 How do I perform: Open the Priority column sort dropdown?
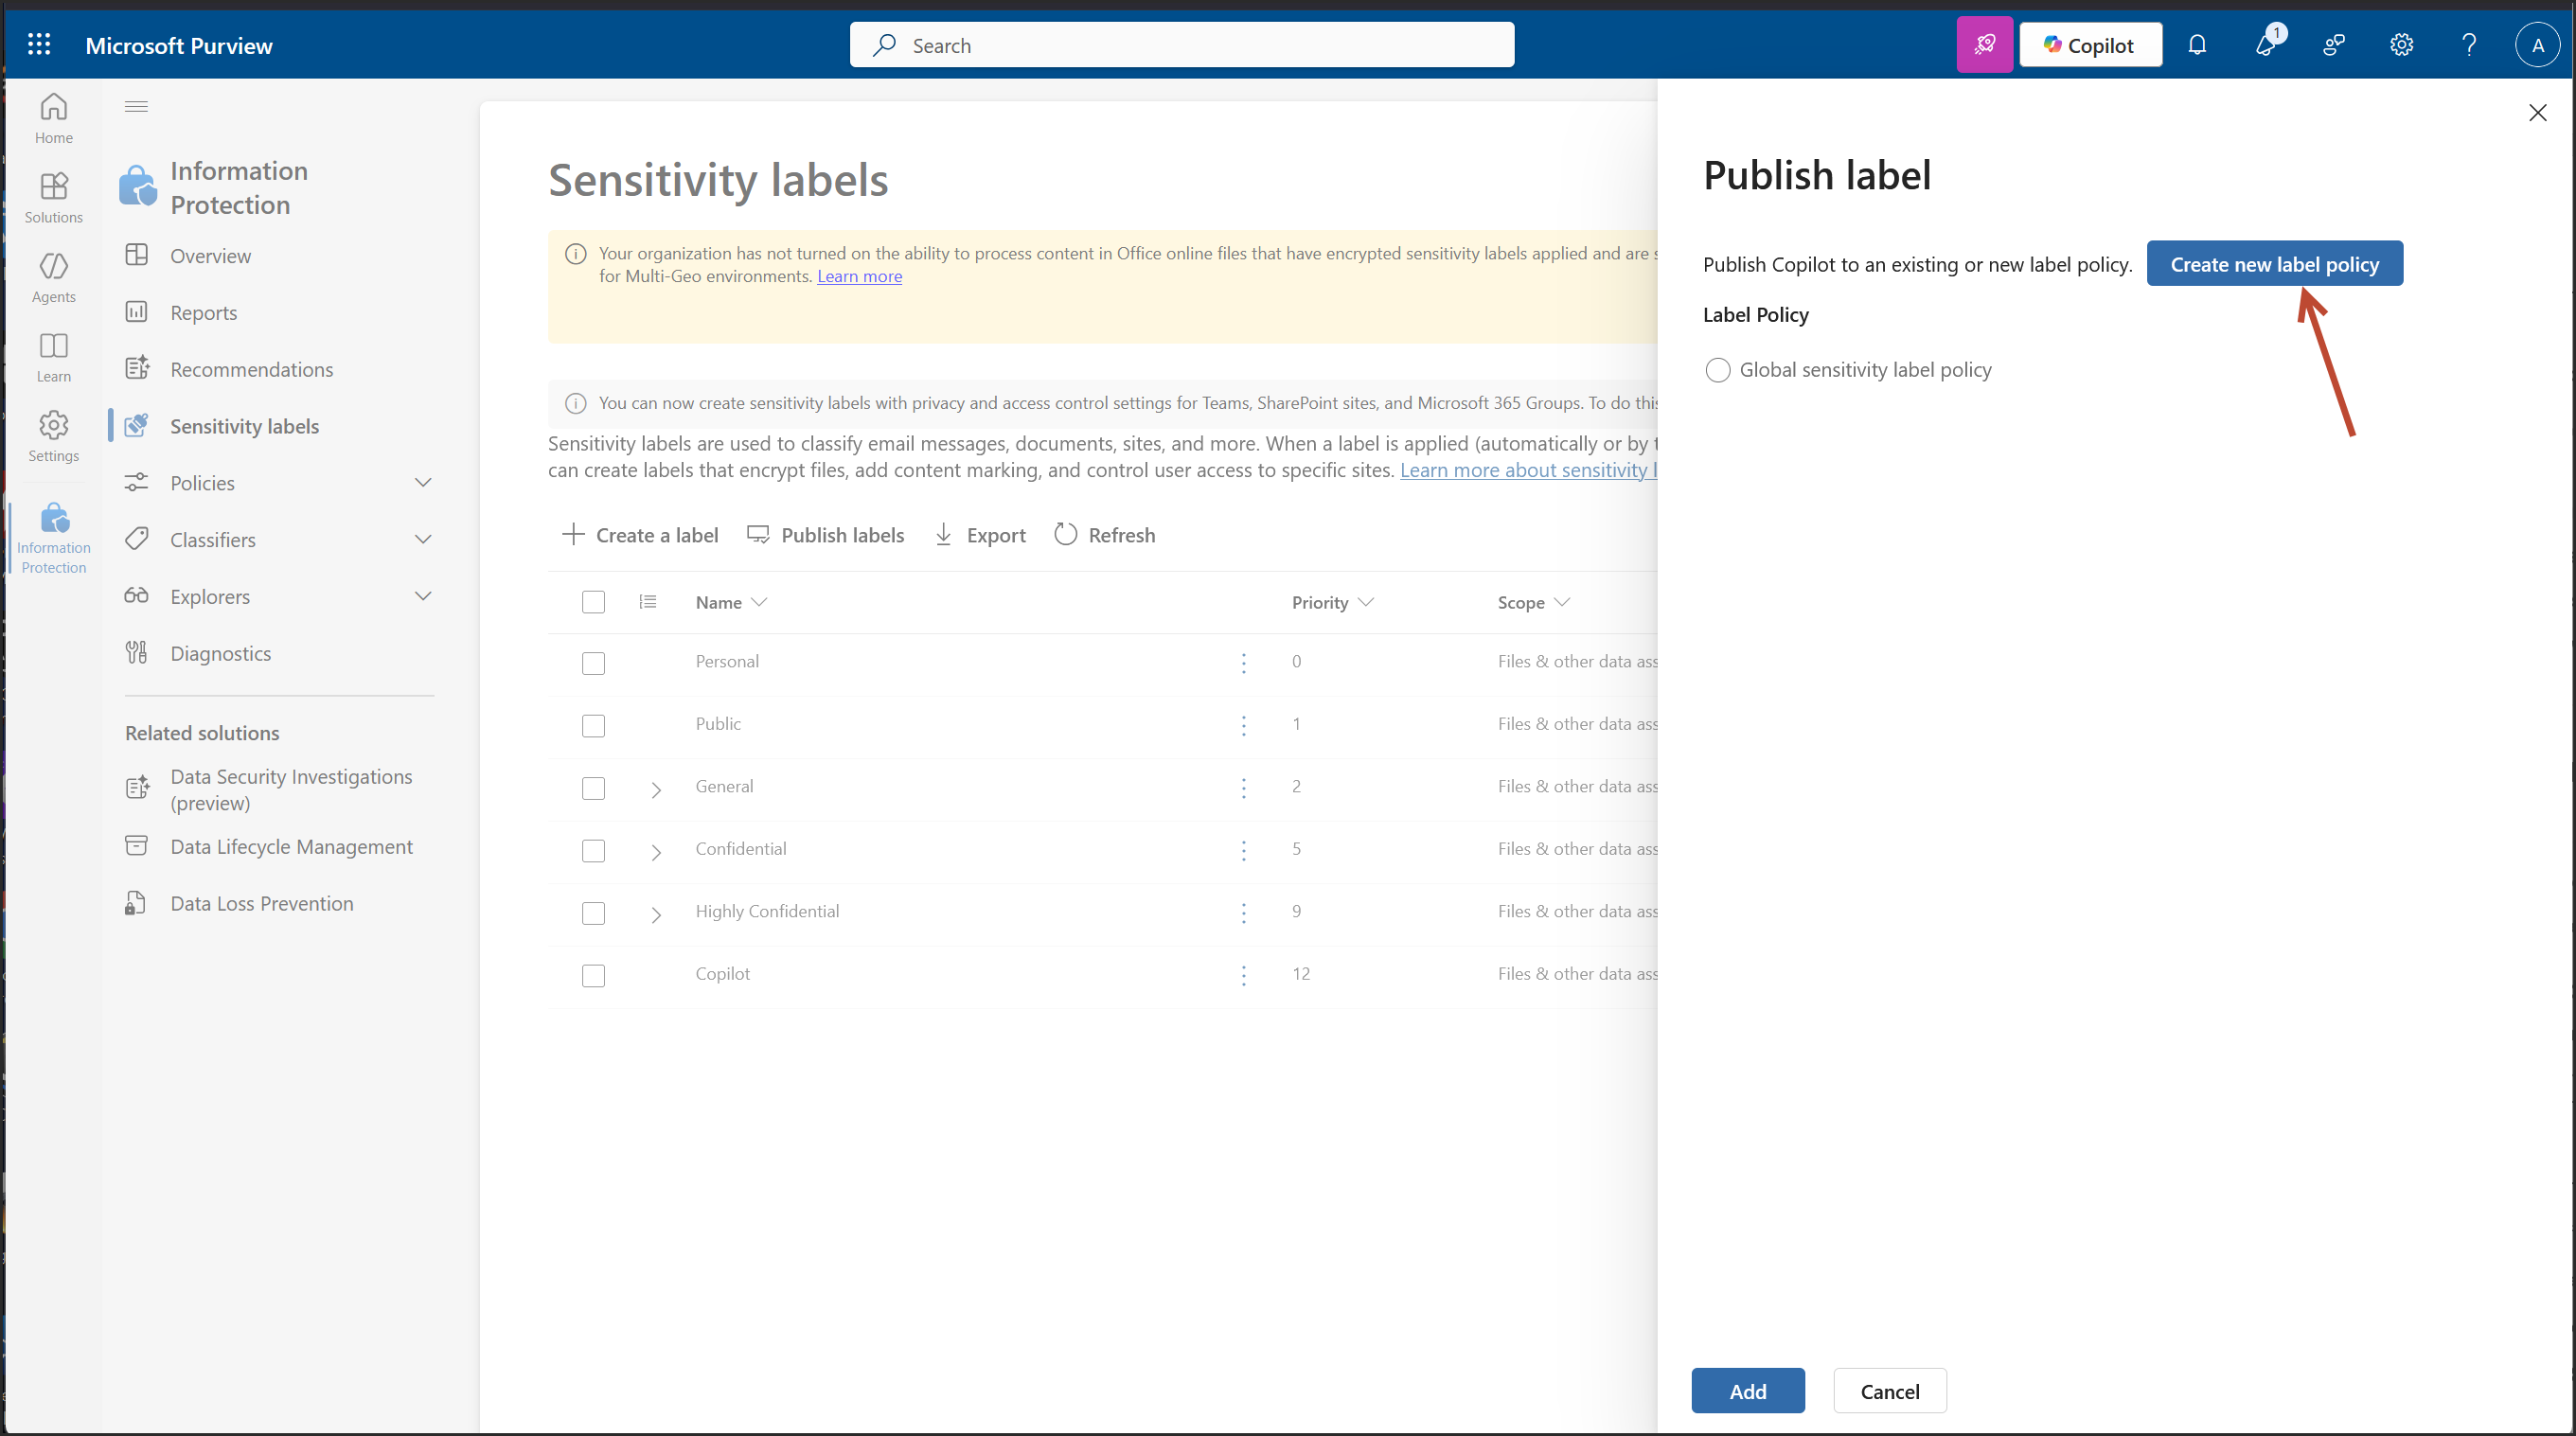click(x=1366, y=602)
